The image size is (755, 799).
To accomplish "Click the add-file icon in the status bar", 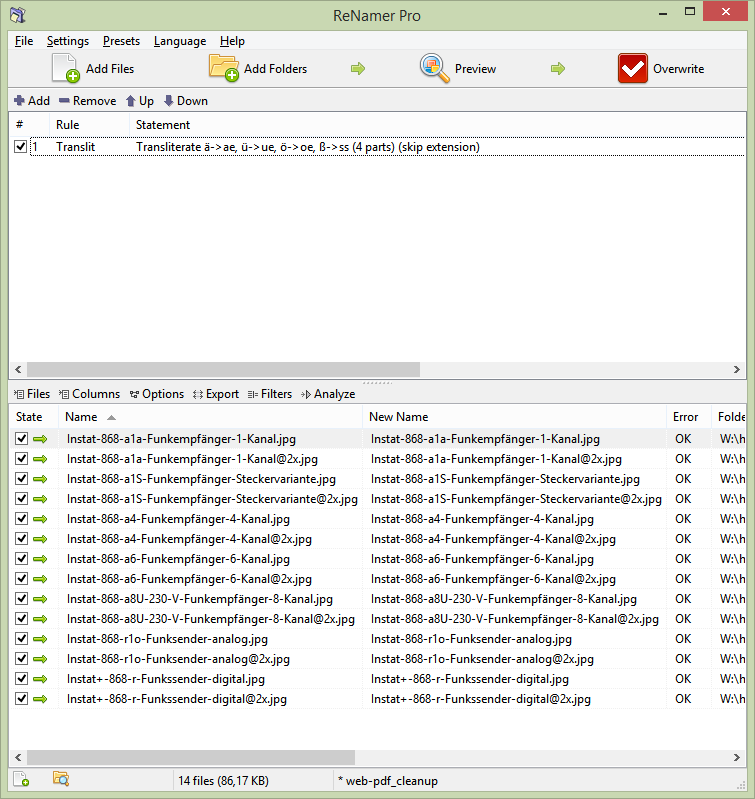I will click(21, 780).
